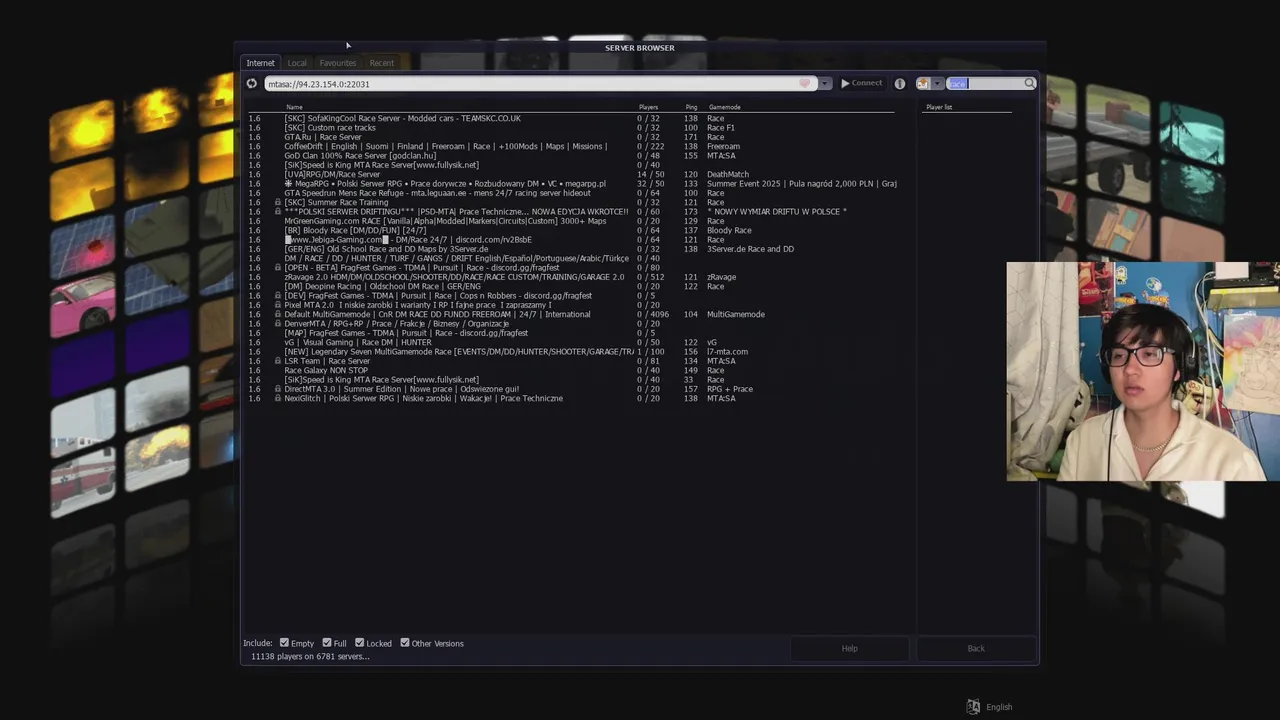This screenshot has height=720, width=1280.
Task: Click lock icon on Pixel MTA 2.0 row
Action: [278, 305]
